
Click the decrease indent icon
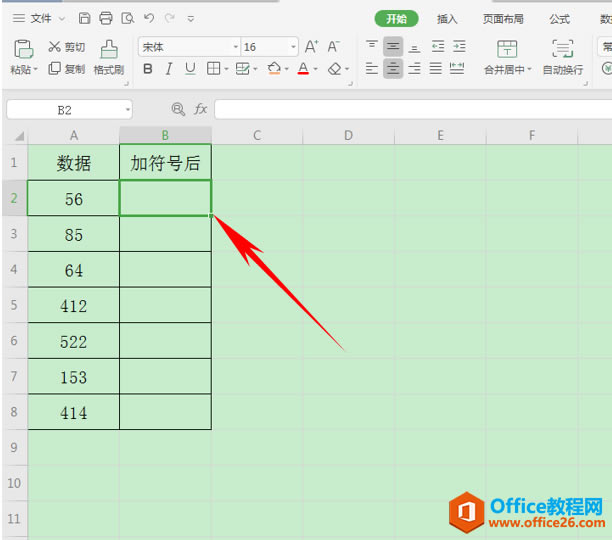pos(438,46)
